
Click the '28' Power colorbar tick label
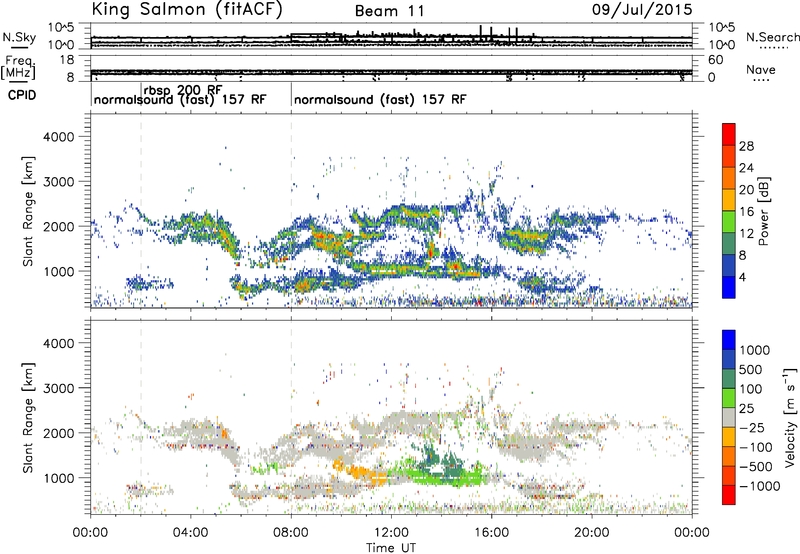click(746, 146)
